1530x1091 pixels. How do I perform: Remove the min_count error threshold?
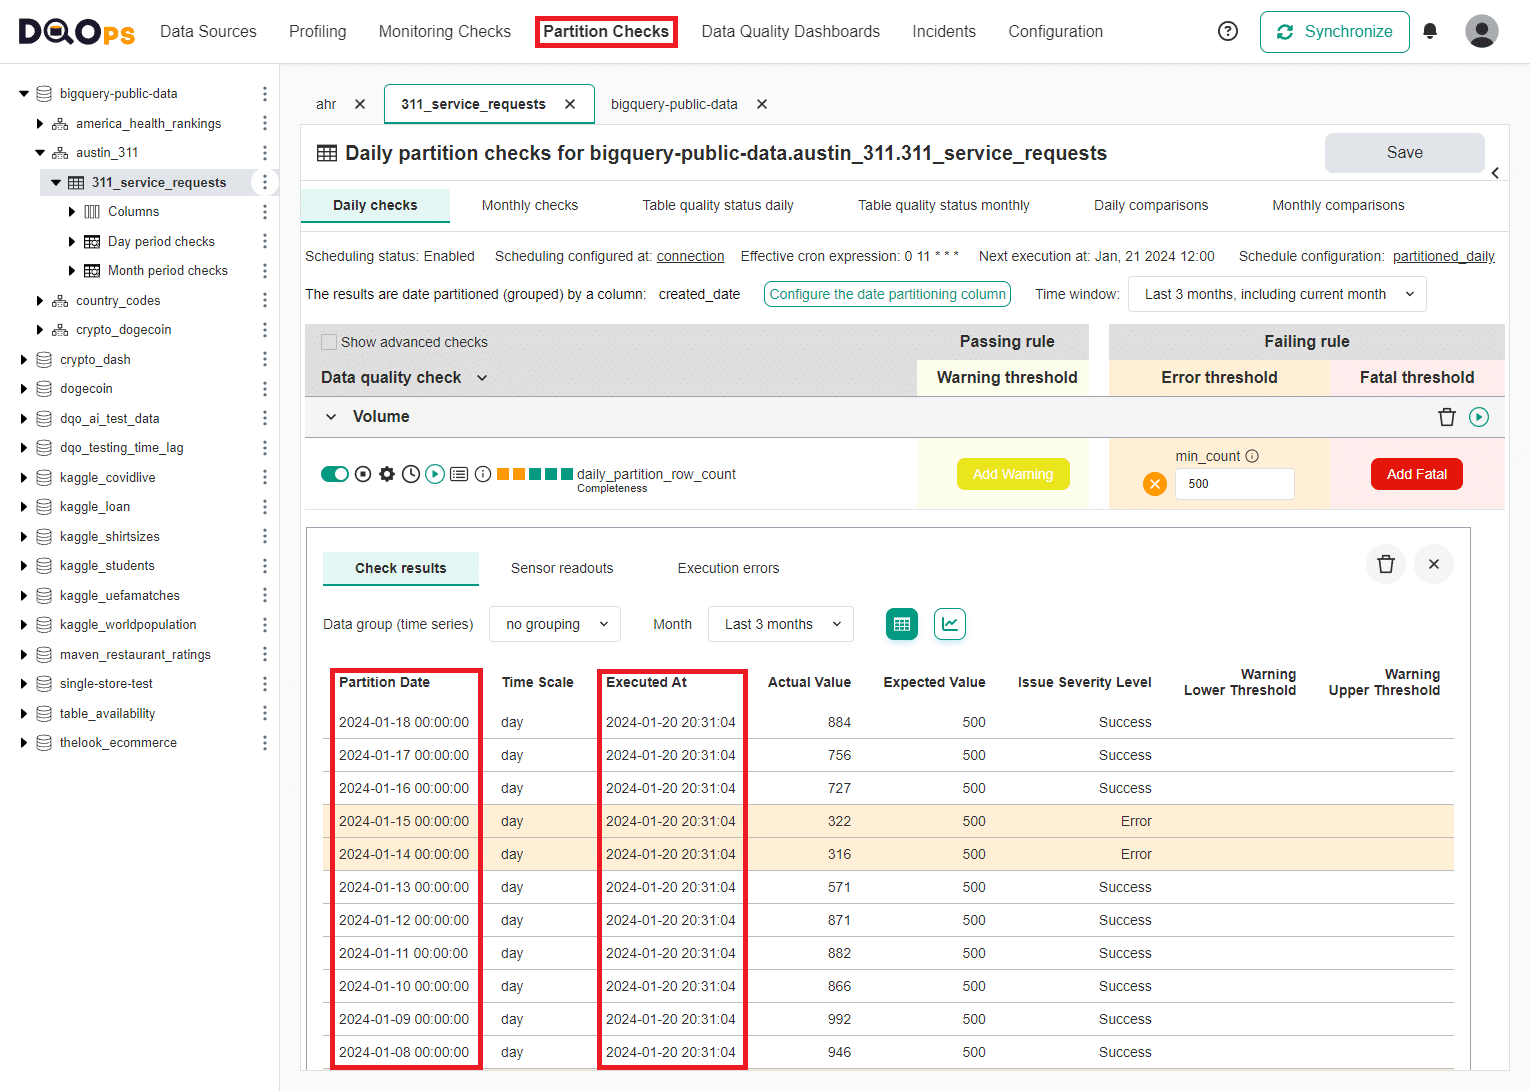(x=1155, y=483)
